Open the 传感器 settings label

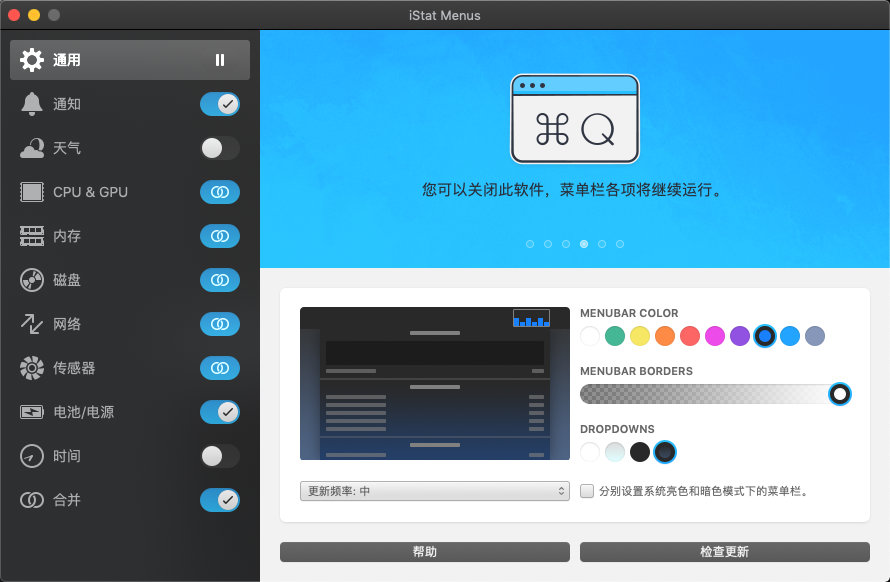(x=74, y=368)
